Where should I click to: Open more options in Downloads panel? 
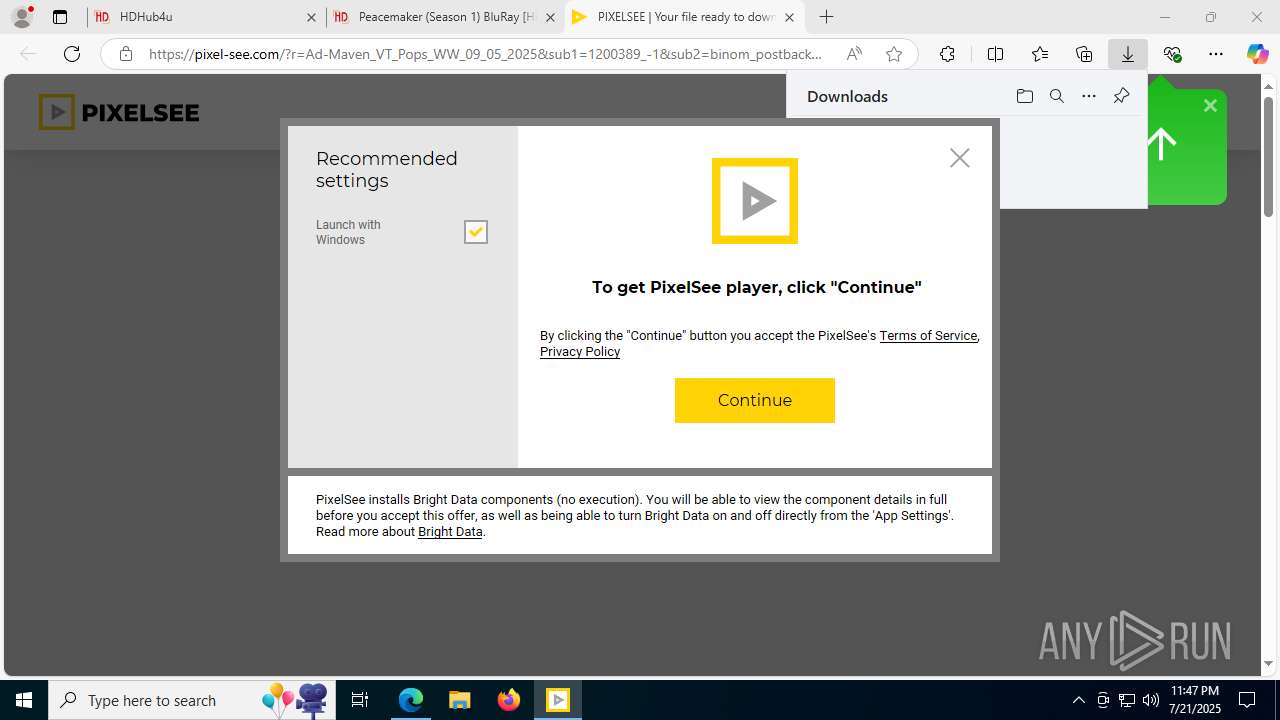(1089, 96)
